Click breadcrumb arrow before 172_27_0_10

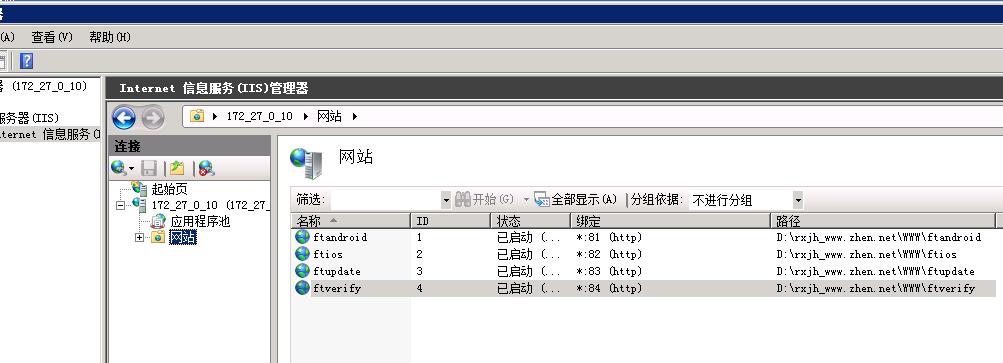coord(215,117)
